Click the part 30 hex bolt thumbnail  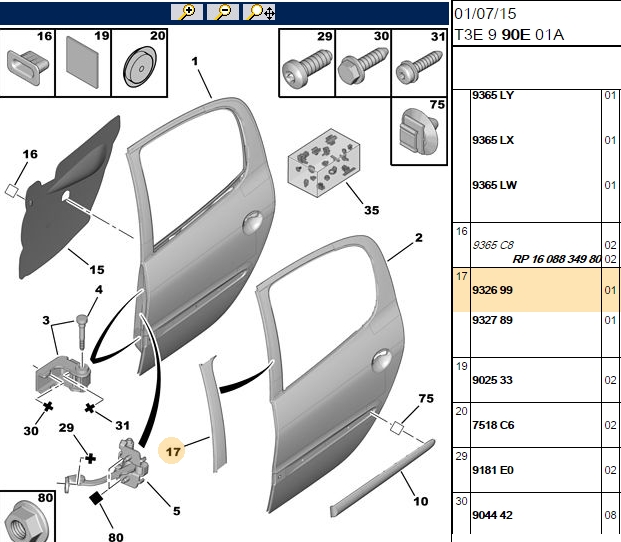point(363,63)
